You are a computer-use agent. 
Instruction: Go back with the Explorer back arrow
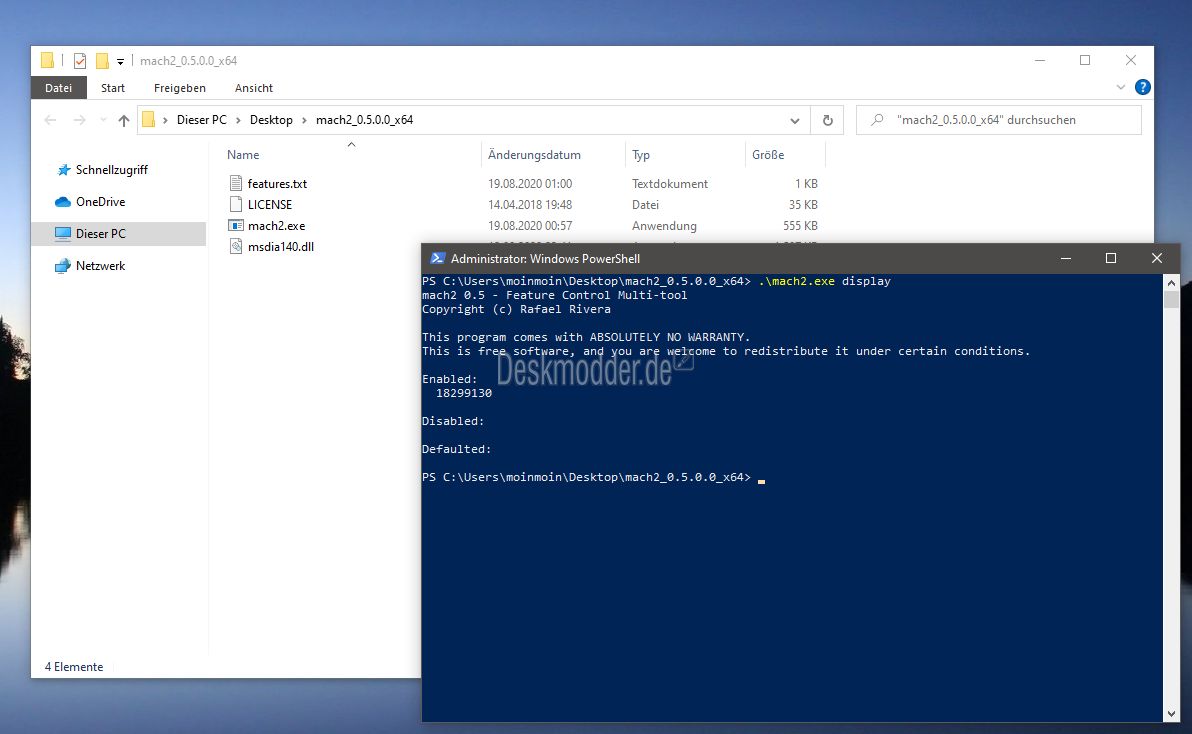point(50,120)
